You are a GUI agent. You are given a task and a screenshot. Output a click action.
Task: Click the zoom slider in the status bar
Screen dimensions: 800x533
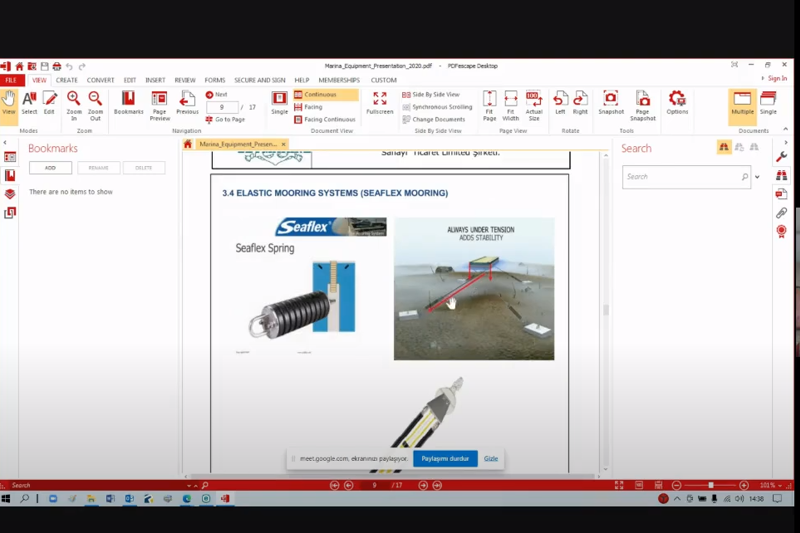[711, 485]
